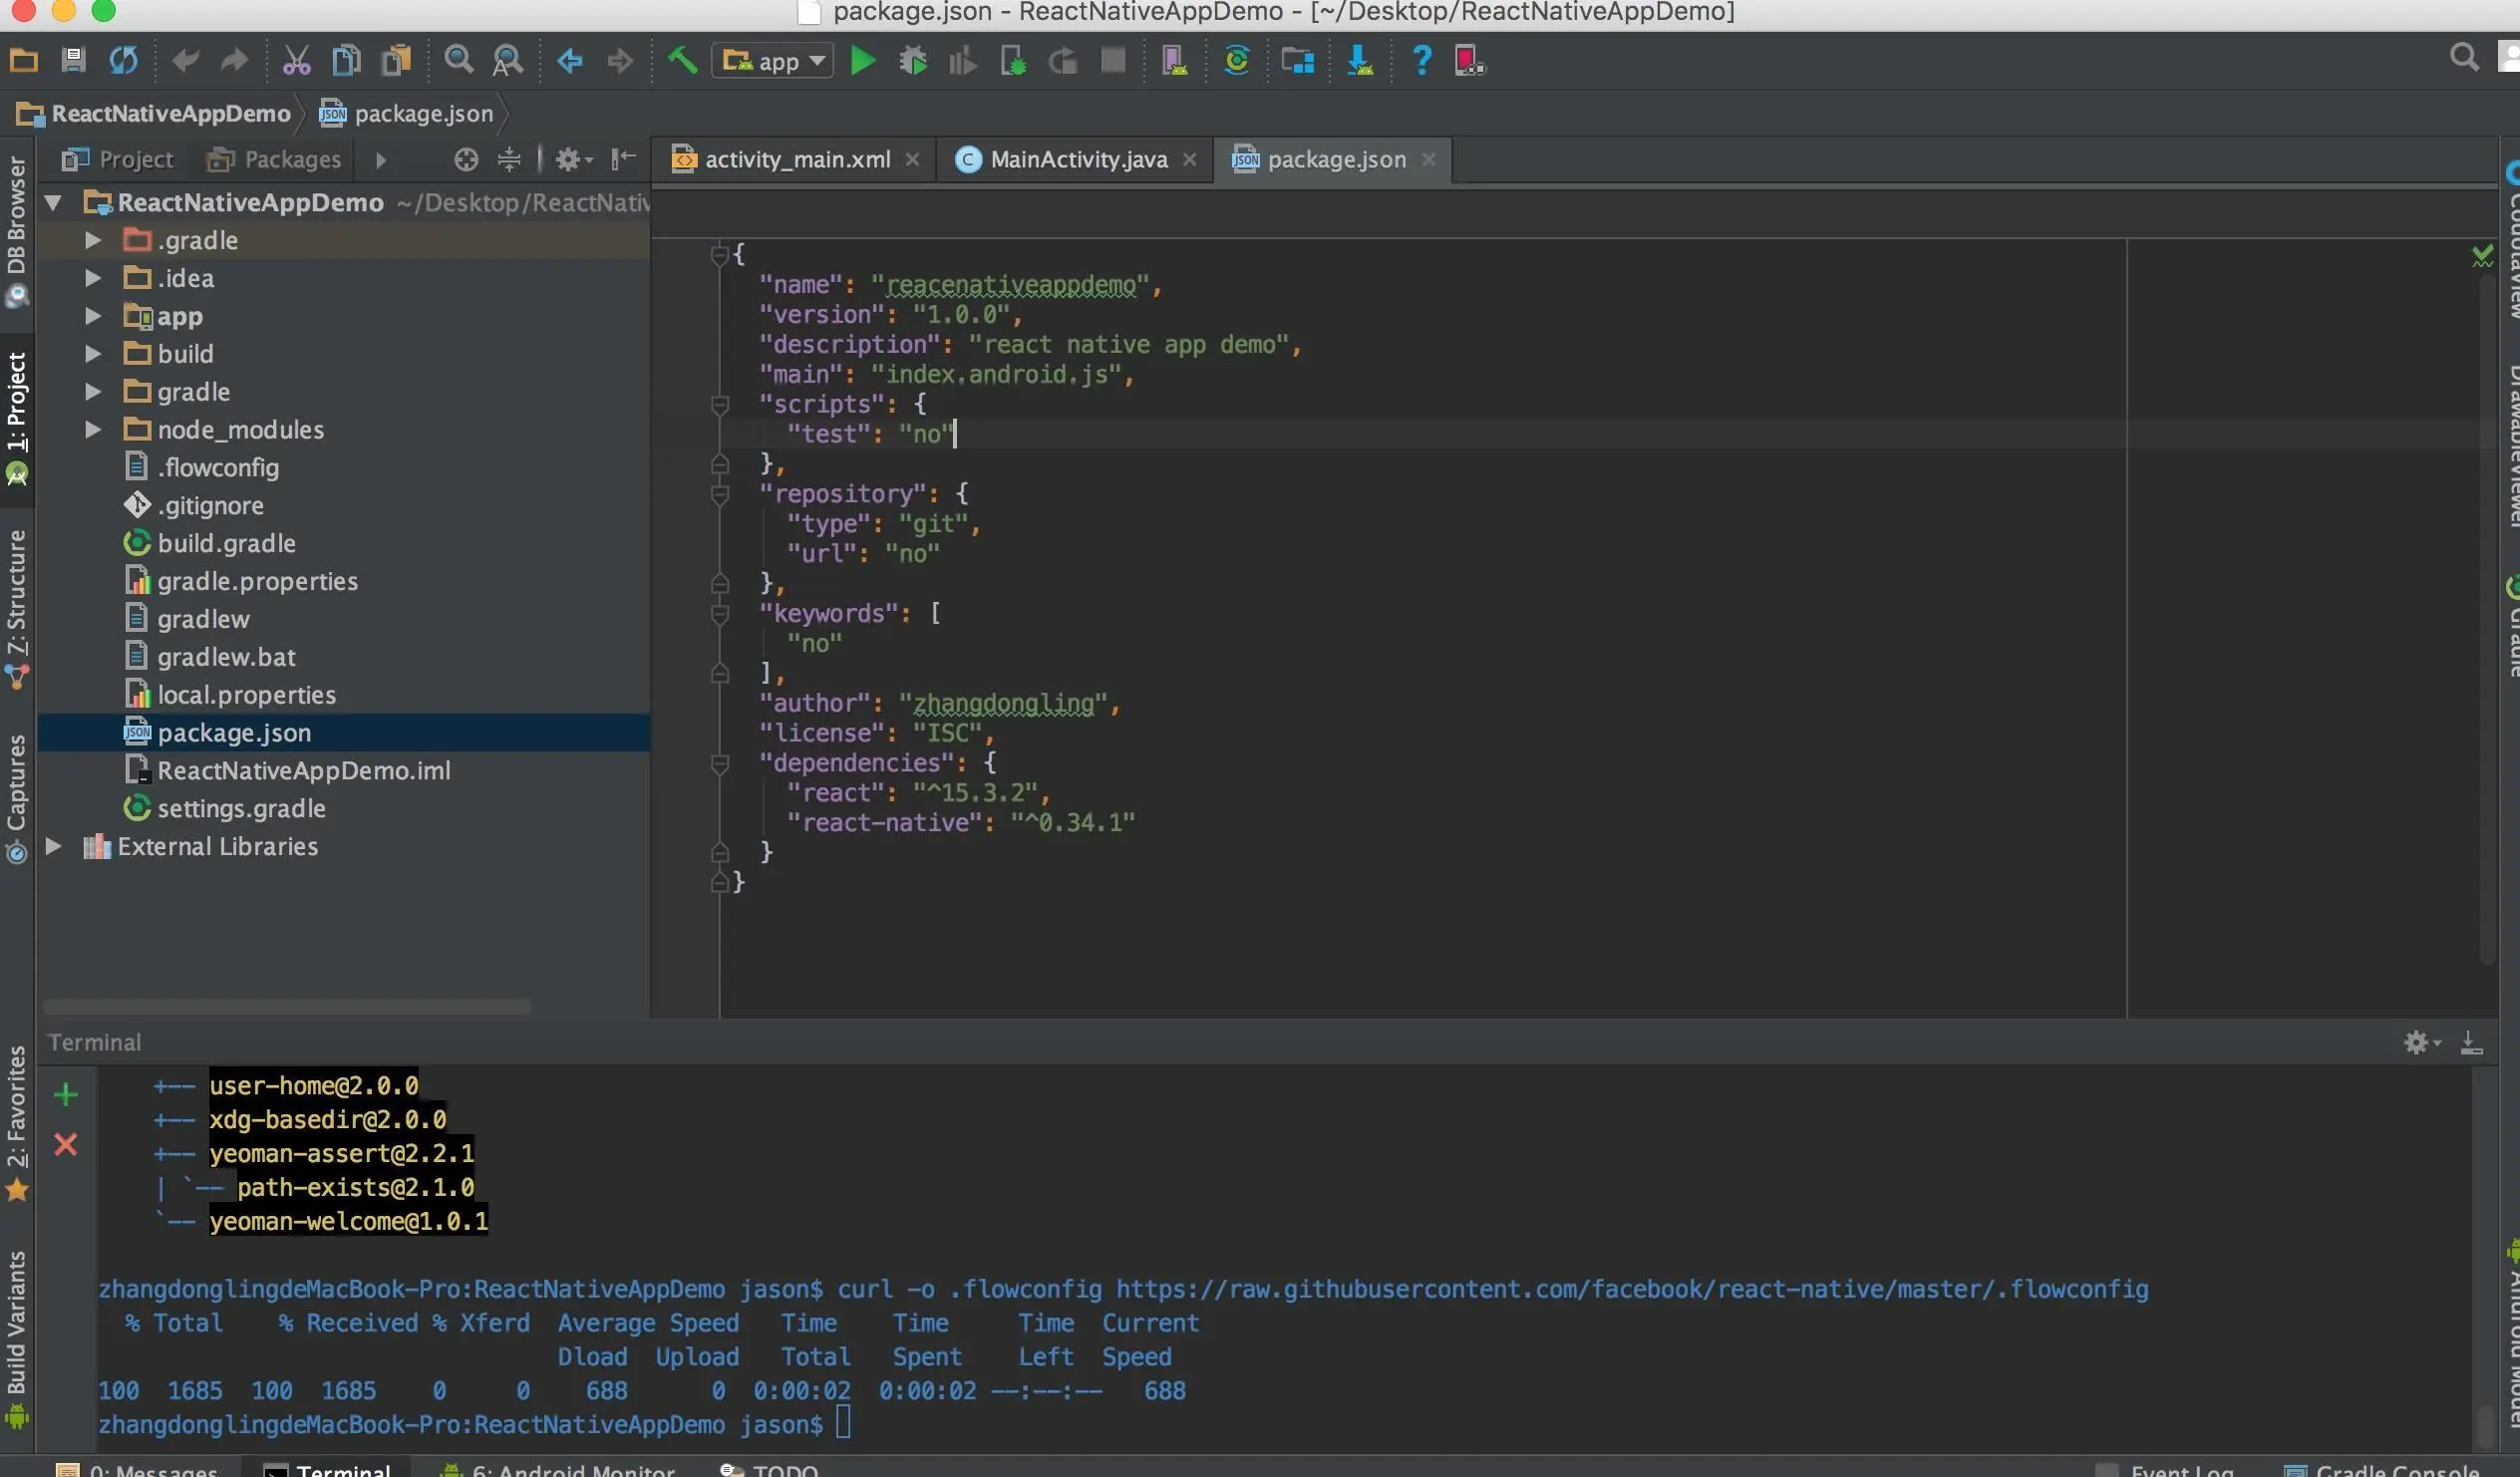The width and height of the screenshot is (2520, 1477).
Task: Click Hide Project panel icon
Action: [x=623, y=159]
